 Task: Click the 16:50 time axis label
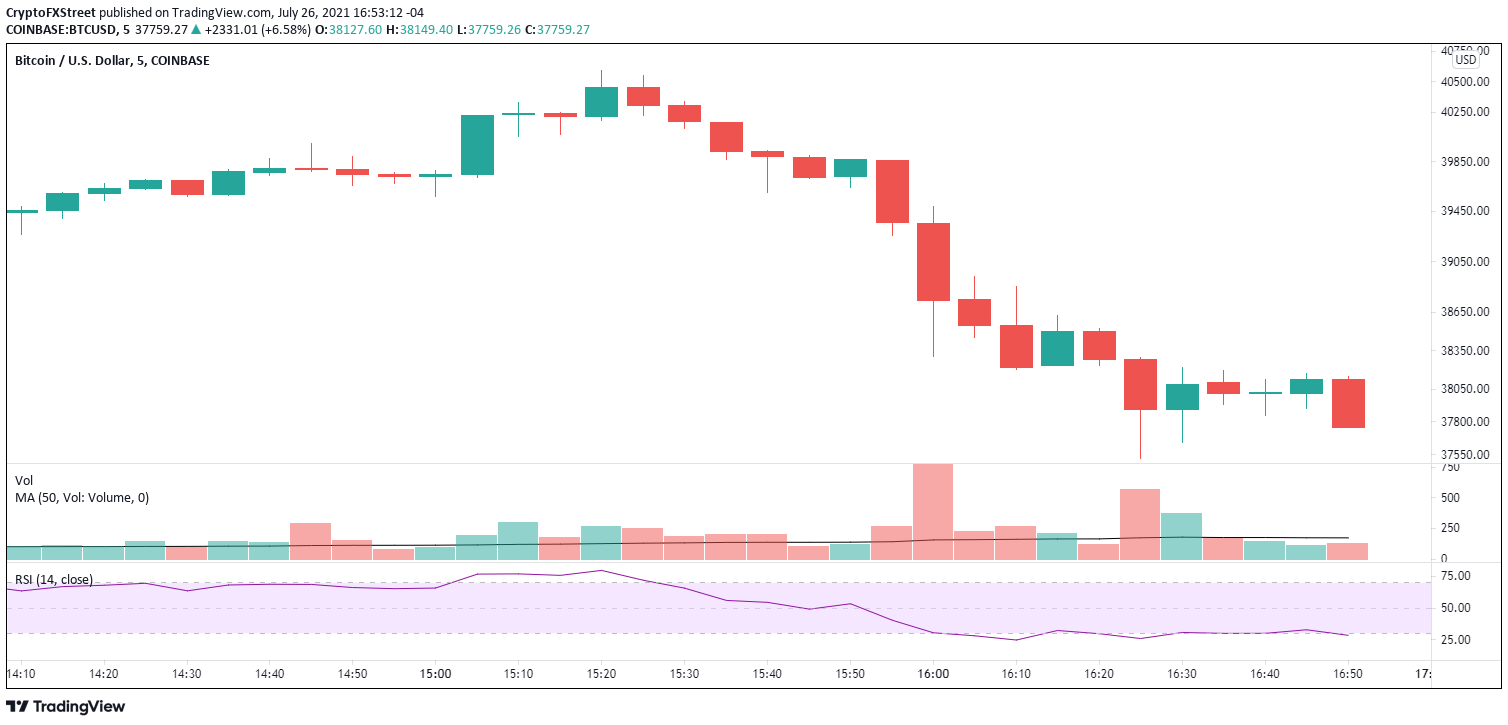(x=1347, y=674)
